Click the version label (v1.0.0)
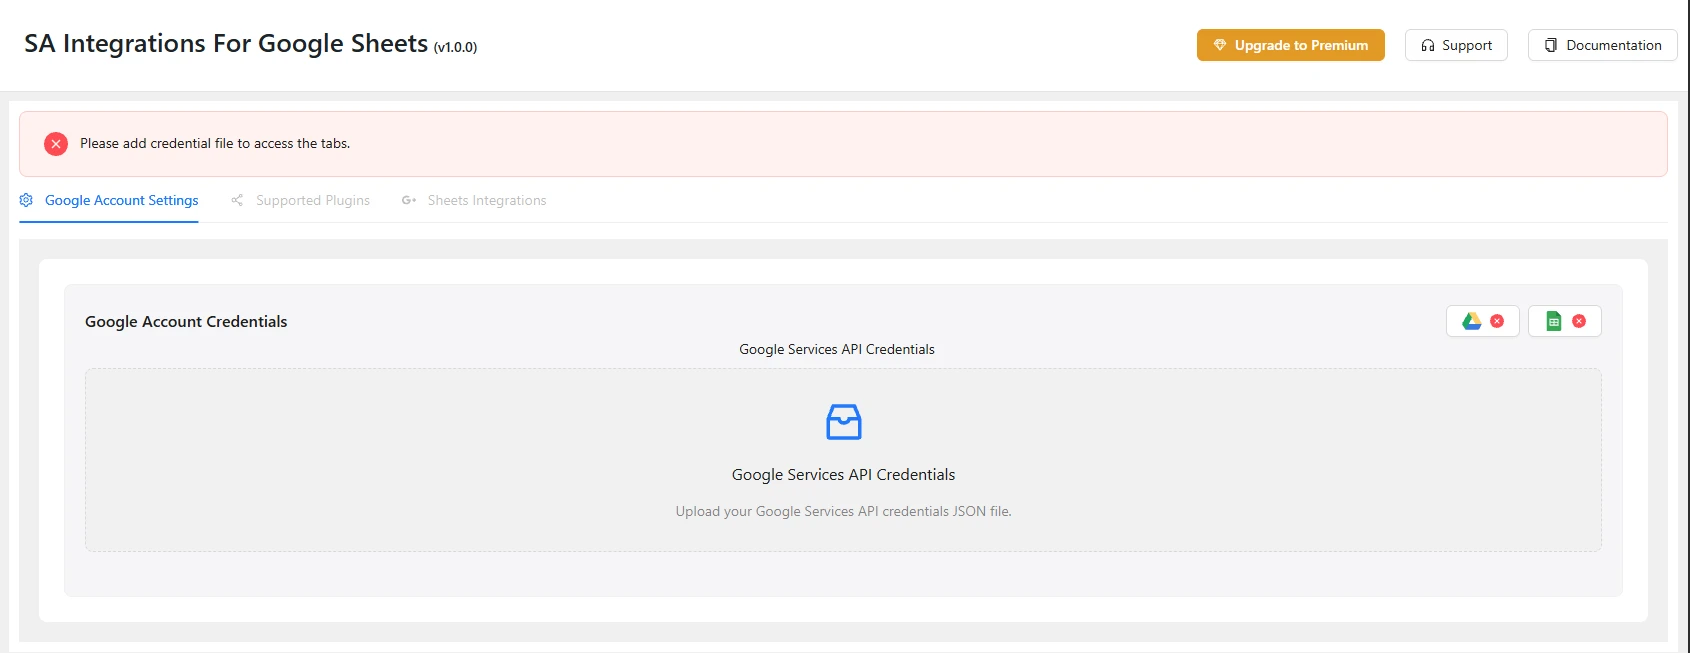This screenshot has width=1690, height=653. pyautogui.click(x=455, y=47)
